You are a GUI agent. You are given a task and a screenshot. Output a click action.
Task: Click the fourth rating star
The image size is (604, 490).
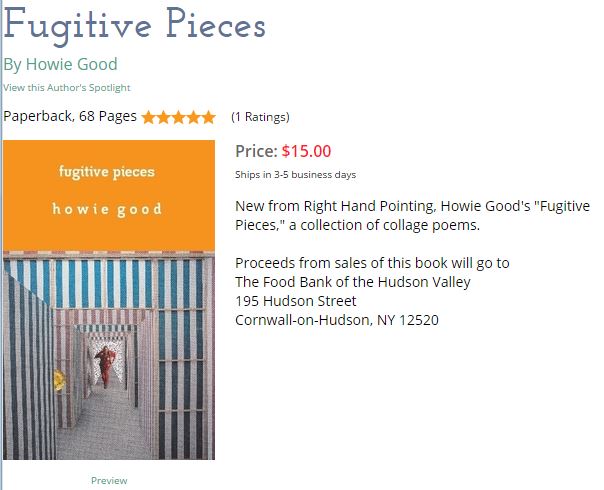[194, 117]
